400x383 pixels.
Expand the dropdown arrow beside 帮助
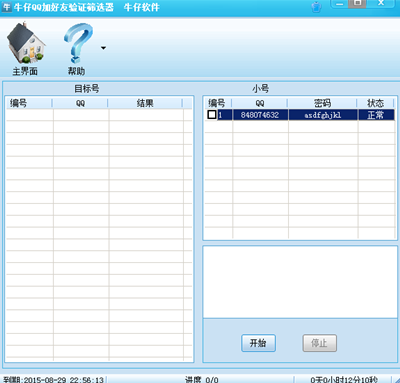[103, 48]
